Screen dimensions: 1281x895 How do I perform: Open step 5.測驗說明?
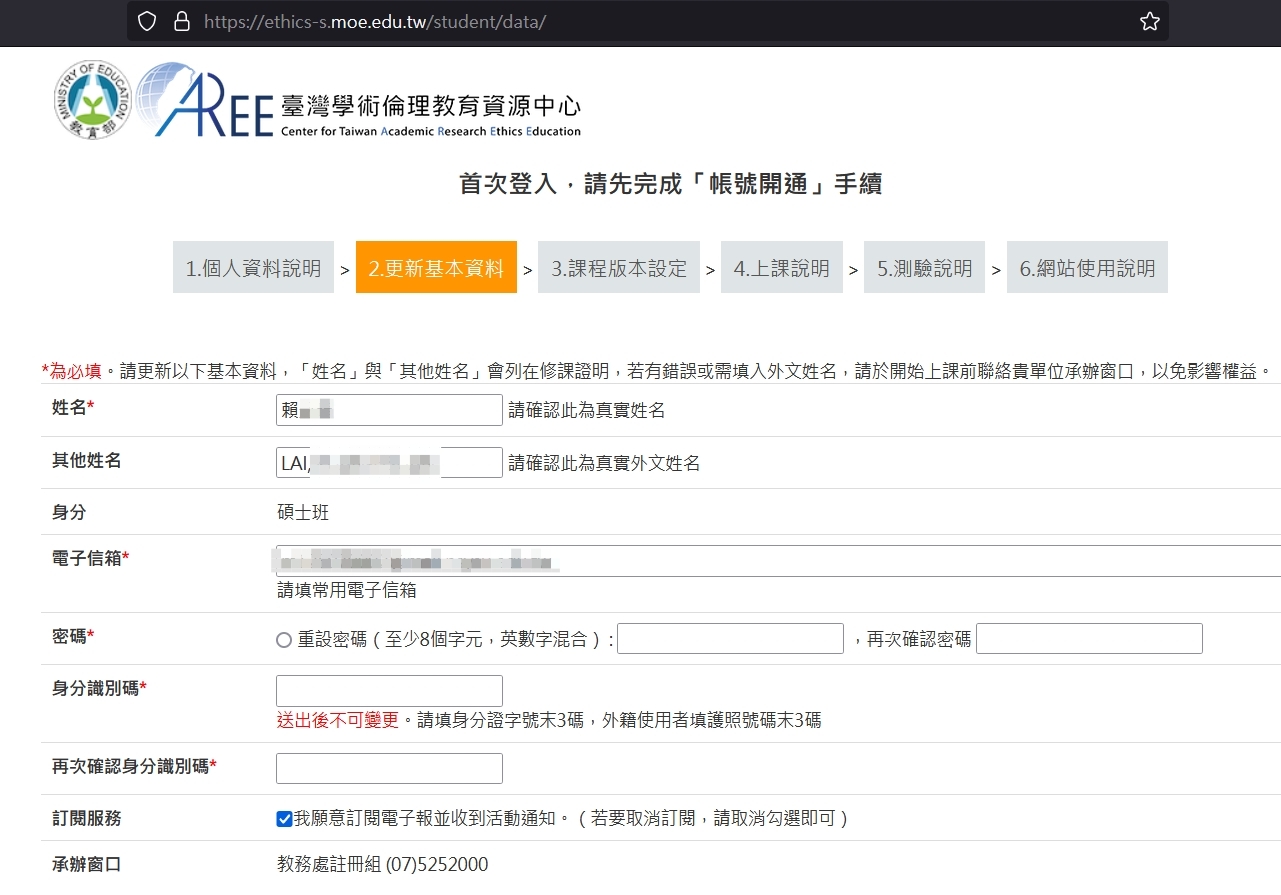click(924, 267)
